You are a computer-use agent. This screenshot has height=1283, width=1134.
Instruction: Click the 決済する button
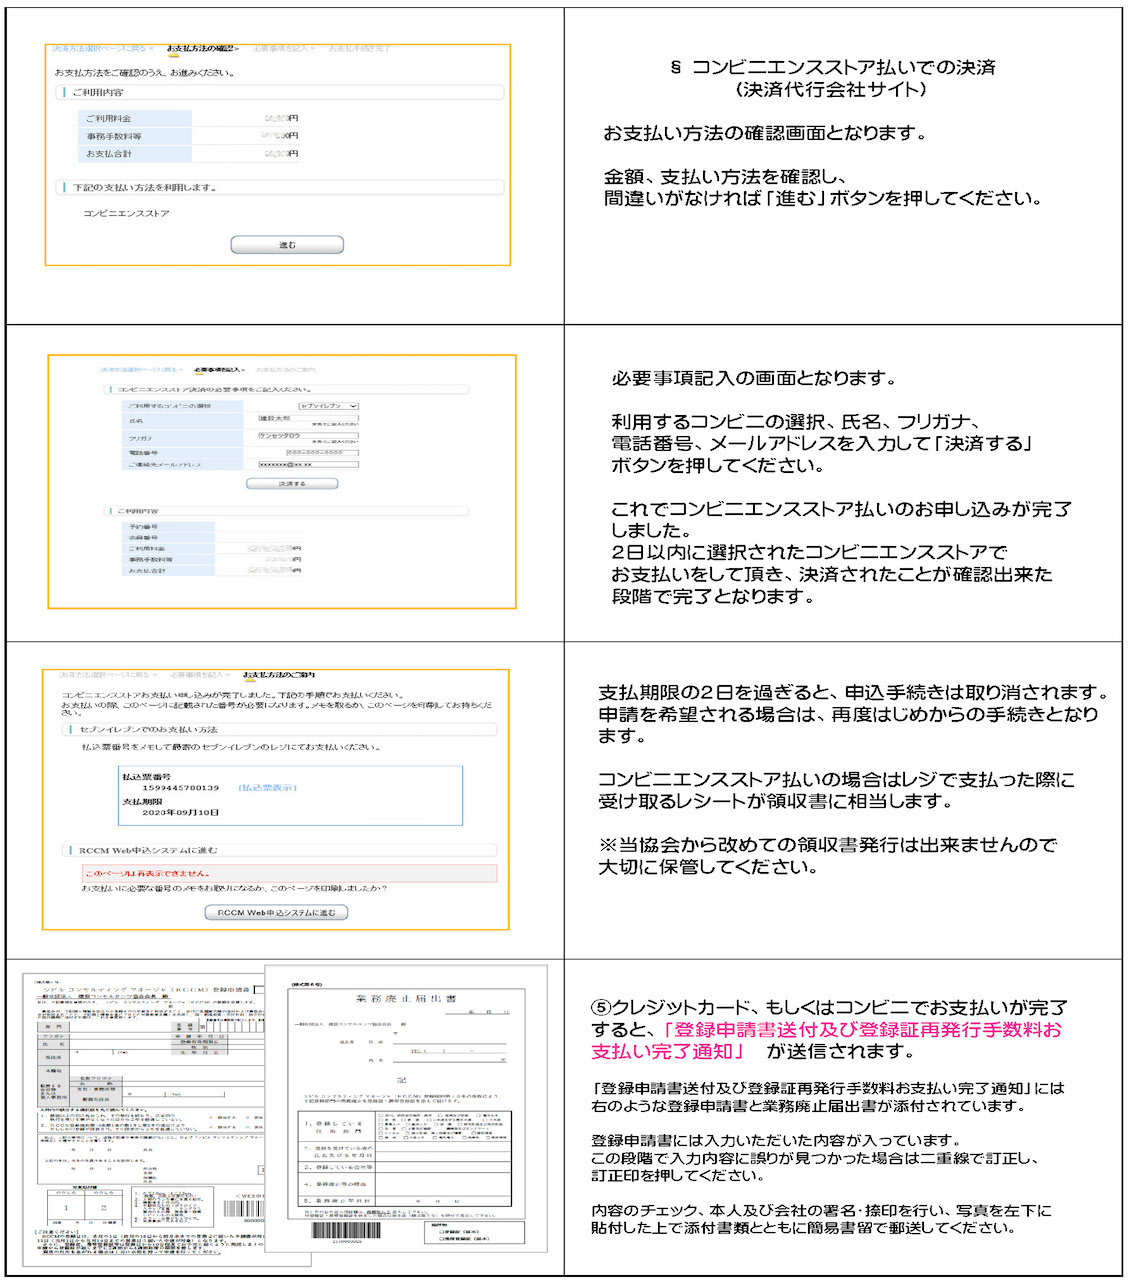292,483
